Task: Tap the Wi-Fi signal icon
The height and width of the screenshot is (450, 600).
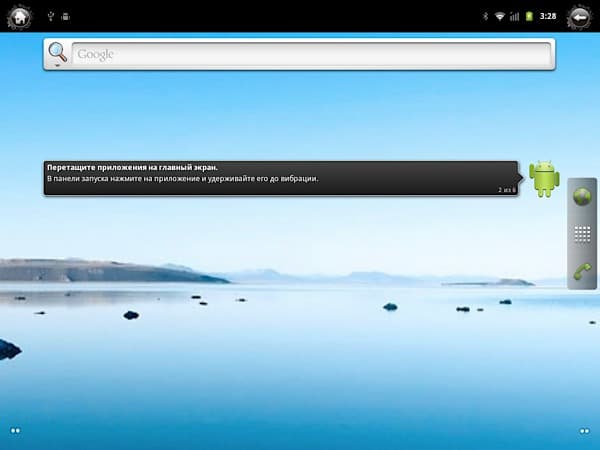Action: click(499, 16)
